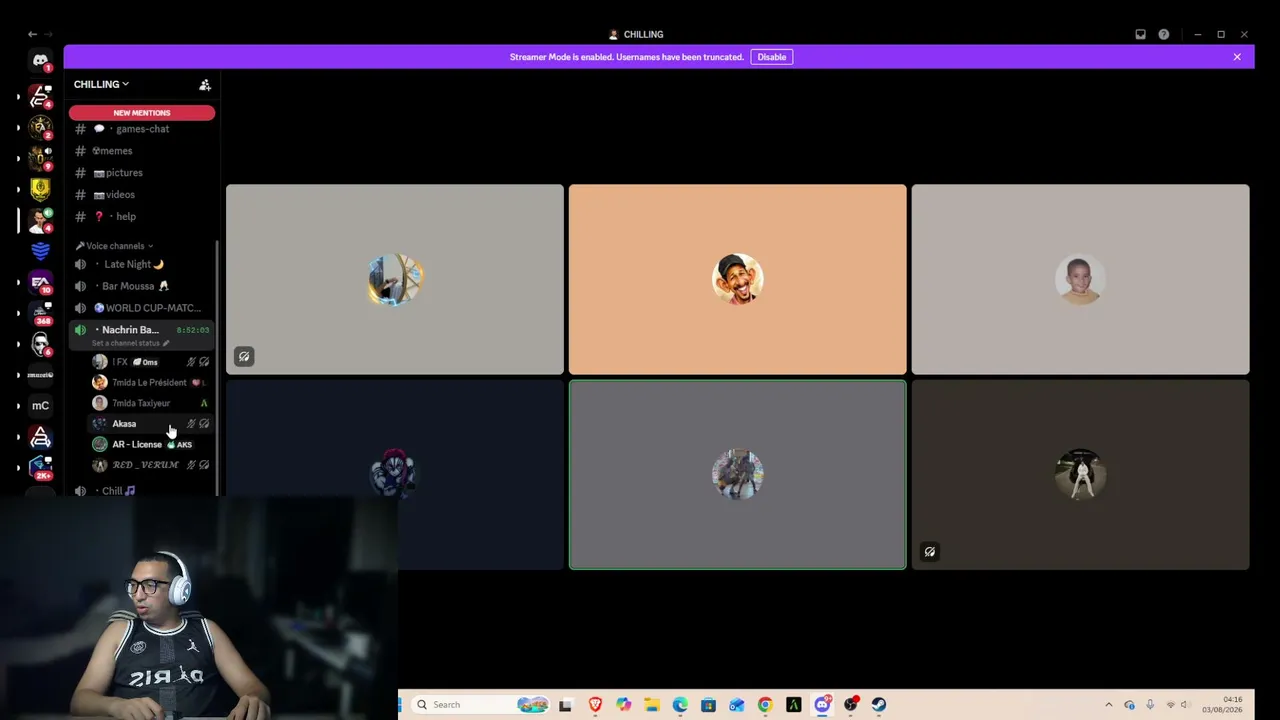Open Steam from taskbar
This screenshot has width=1280, height=720.
879,705
